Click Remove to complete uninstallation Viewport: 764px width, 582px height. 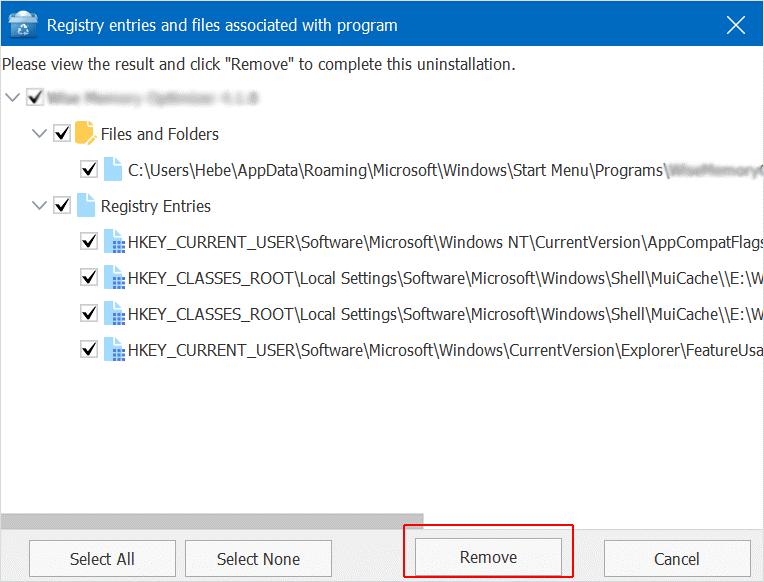pyautogui.click(x=488, y=557)
